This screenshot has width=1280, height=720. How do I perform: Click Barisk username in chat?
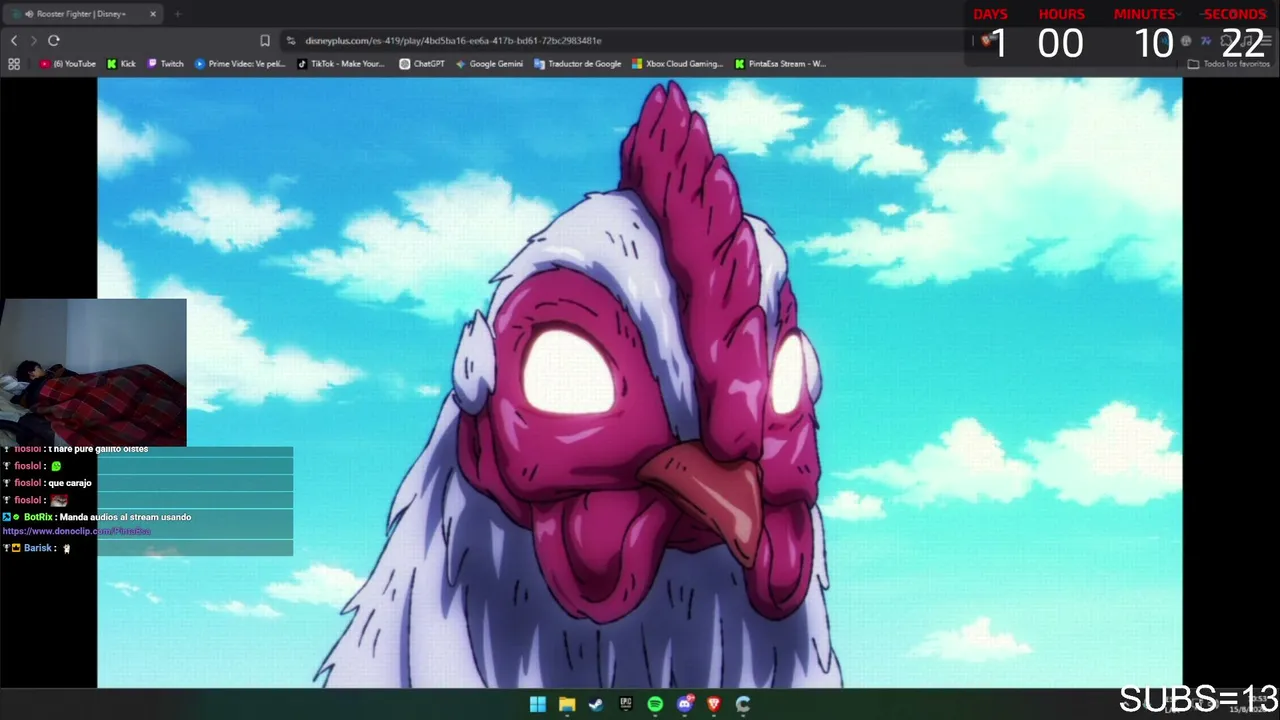click(x=38, y=548)
